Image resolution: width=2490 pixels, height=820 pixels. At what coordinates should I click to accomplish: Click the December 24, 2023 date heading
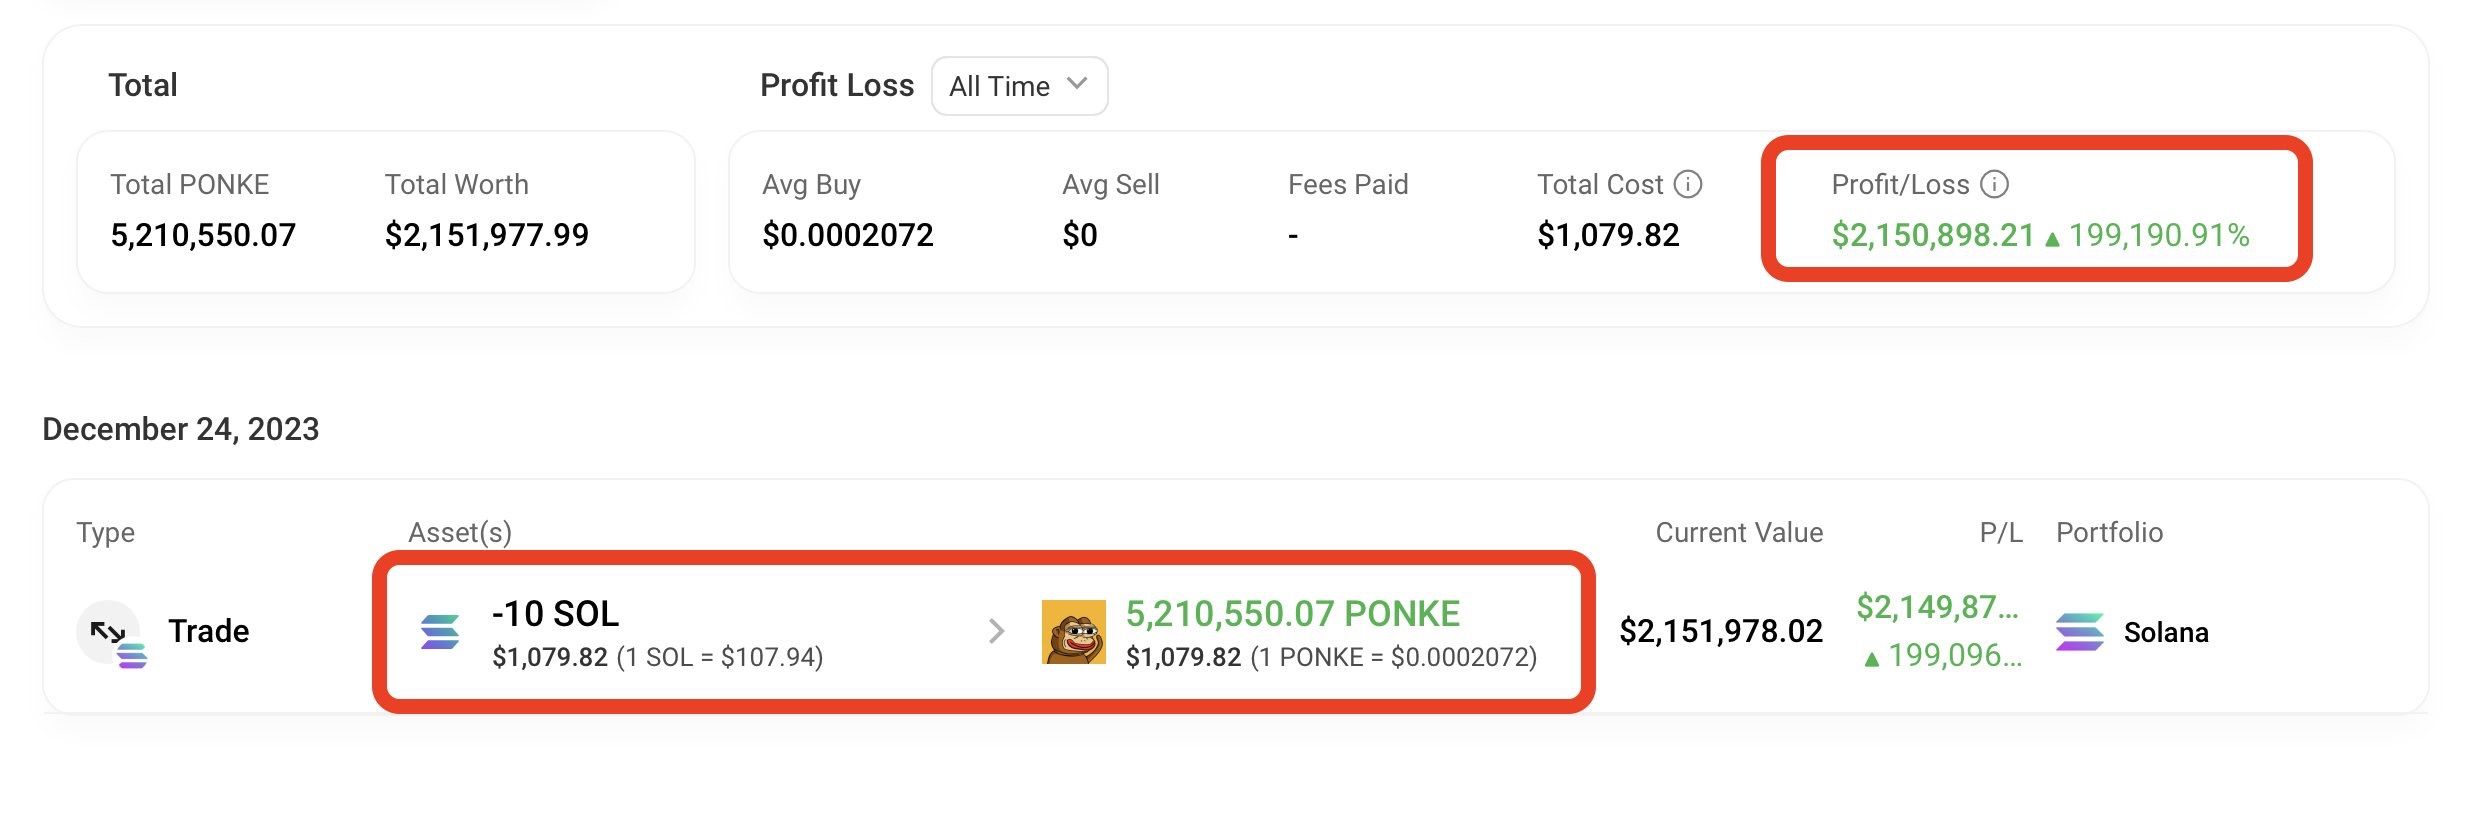pos(181,429)
